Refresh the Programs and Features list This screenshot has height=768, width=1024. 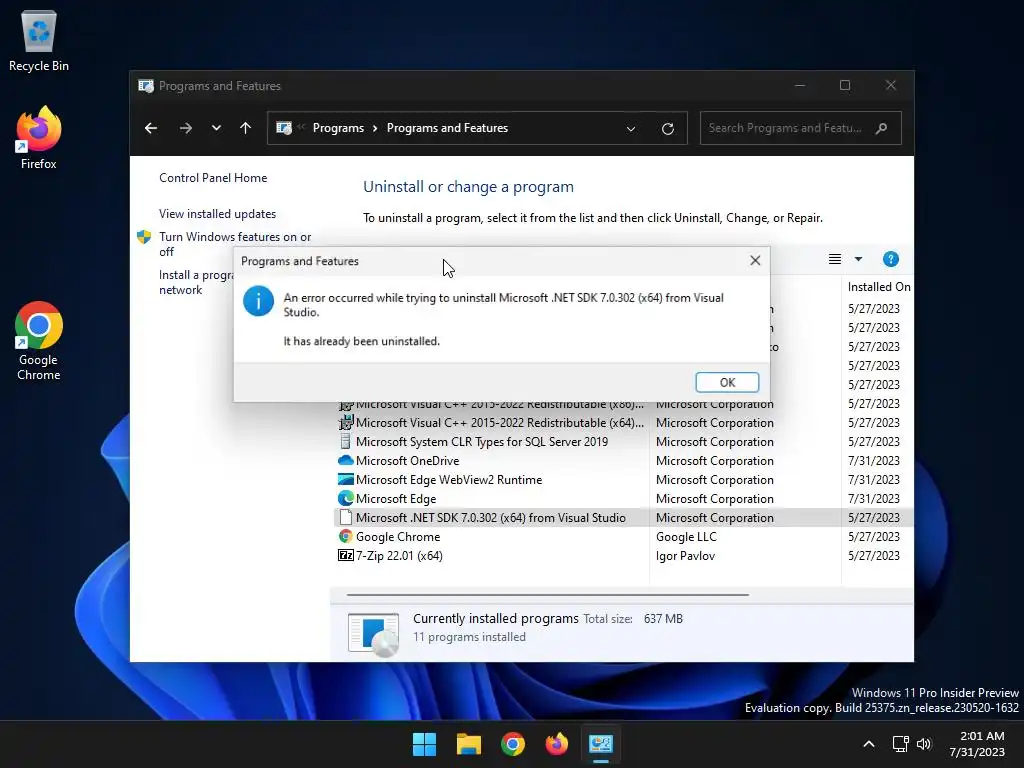[667, 129]
